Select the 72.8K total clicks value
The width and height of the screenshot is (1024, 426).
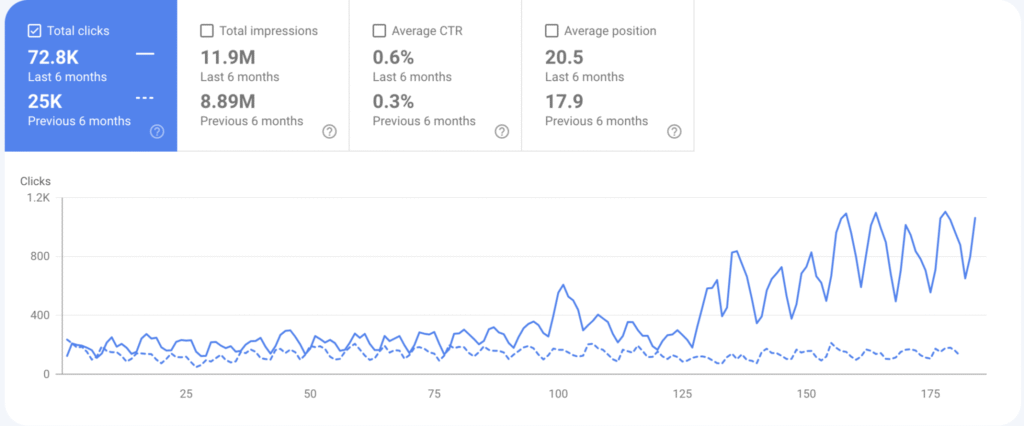[x=53, y=57]
